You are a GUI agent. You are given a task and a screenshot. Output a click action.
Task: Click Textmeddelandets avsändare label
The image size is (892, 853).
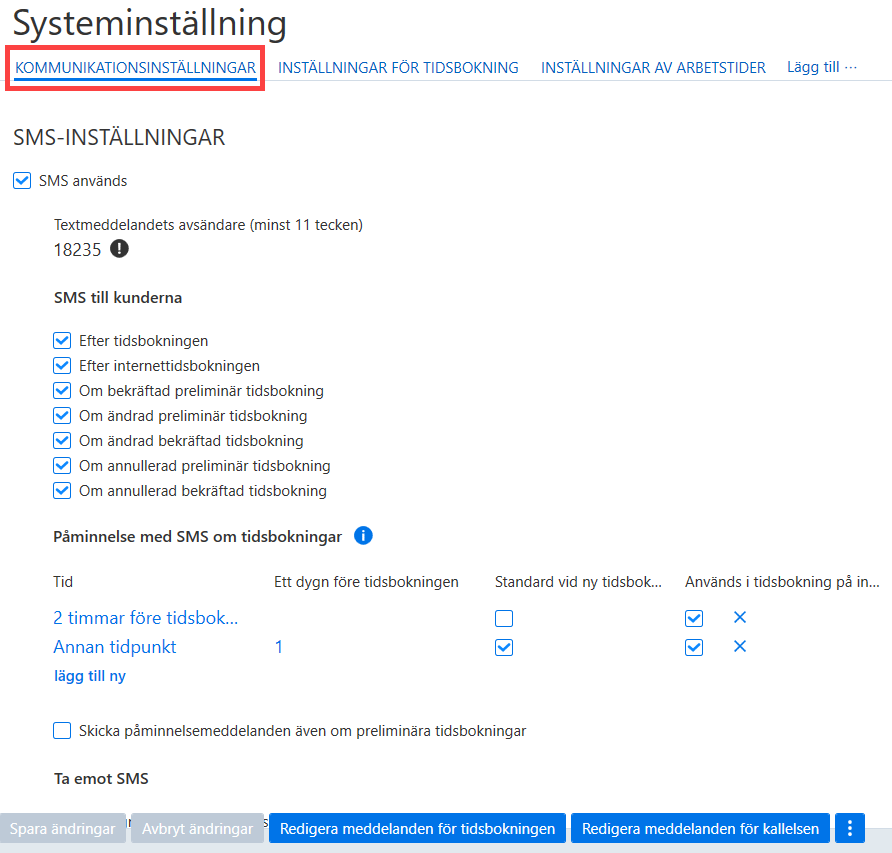[208, 225]
